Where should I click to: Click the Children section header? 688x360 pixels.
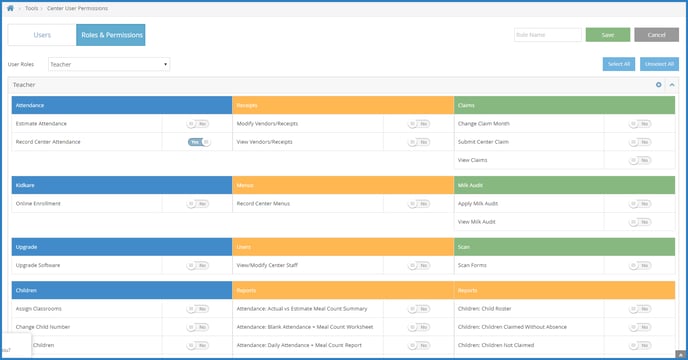point(122,290)
